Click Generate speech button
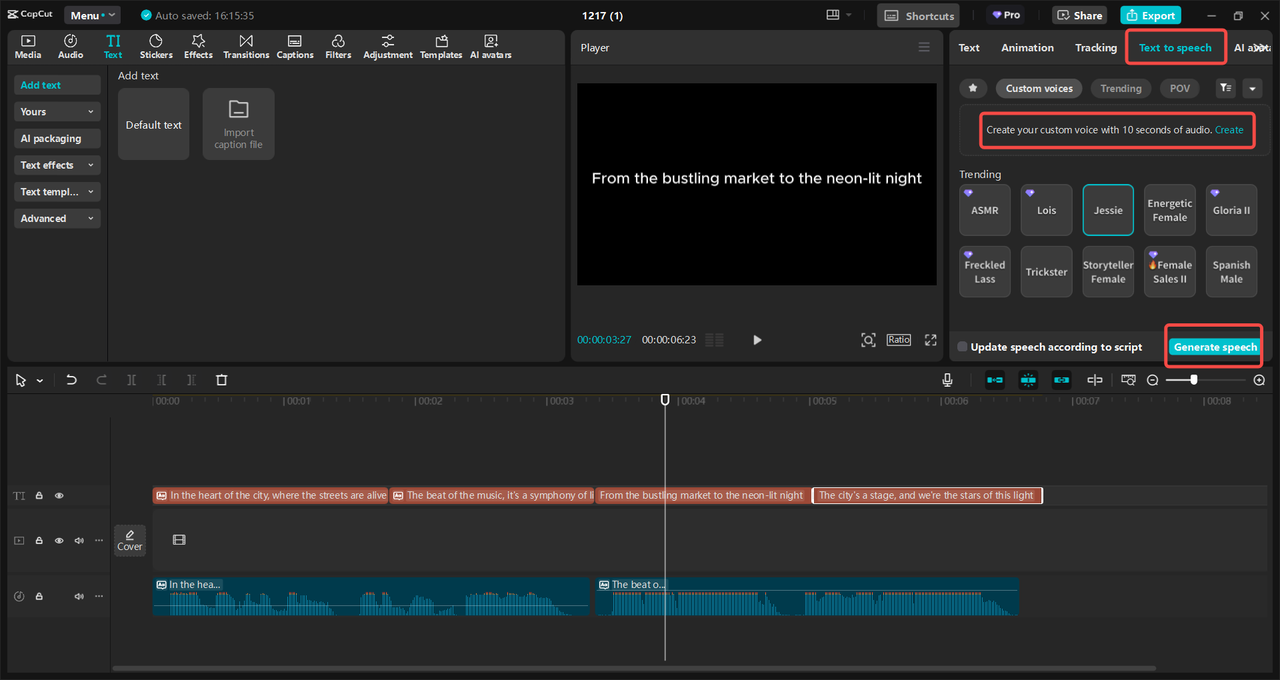 point(1215,347)
